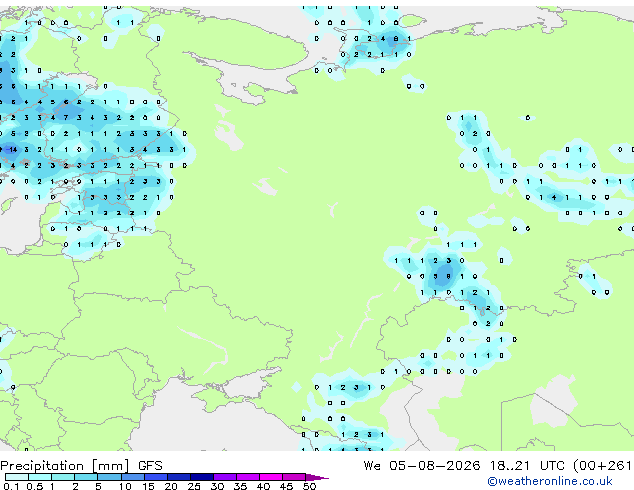Click the 2–5 mm legend color box
The width and height of the screenshot is (634, 490).
point(86,477)
